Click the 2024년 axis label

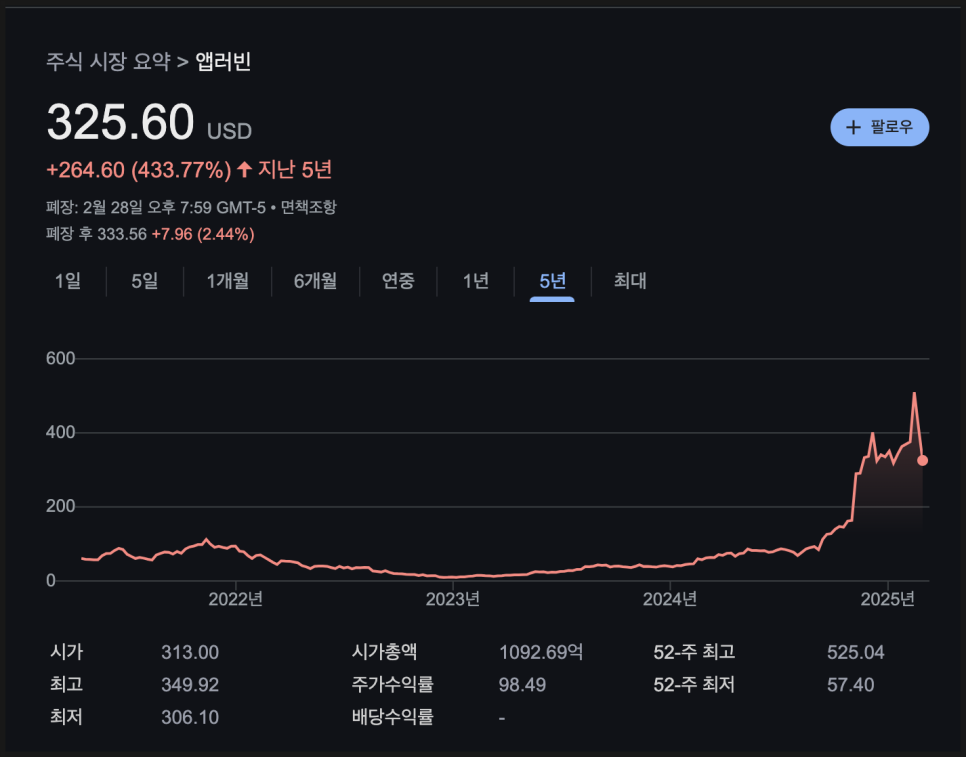point(670,599)
